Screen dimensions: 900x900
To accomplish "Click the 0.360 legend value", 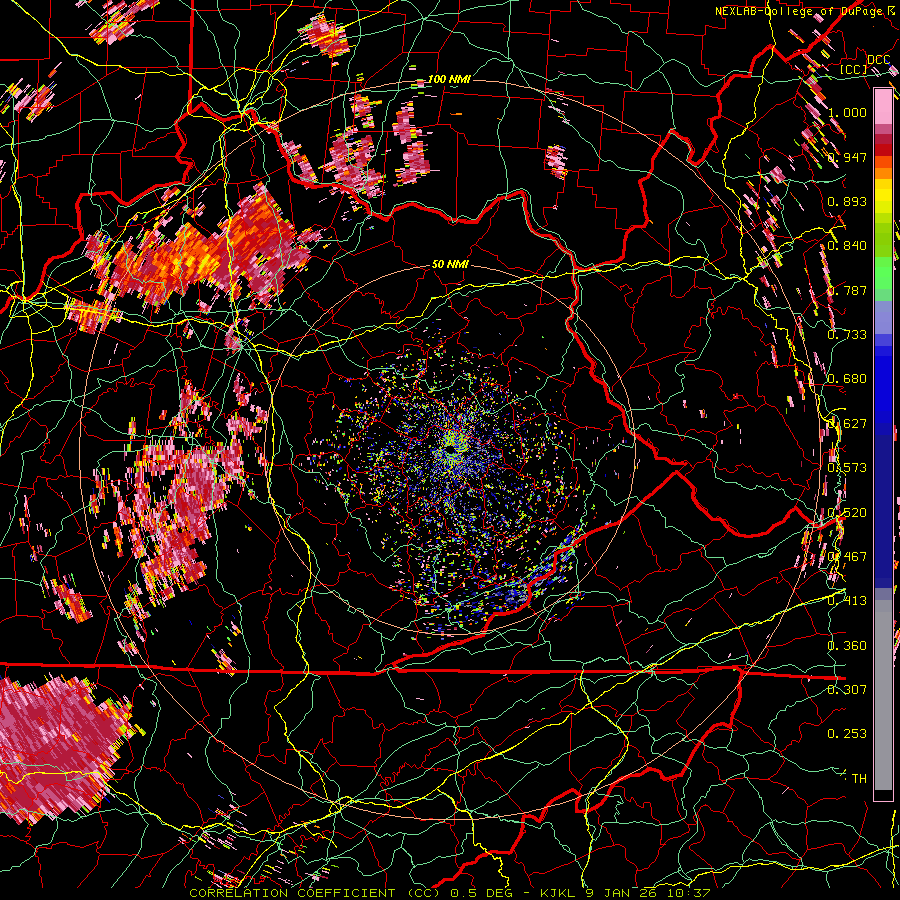I will click(x=847, y=646).
